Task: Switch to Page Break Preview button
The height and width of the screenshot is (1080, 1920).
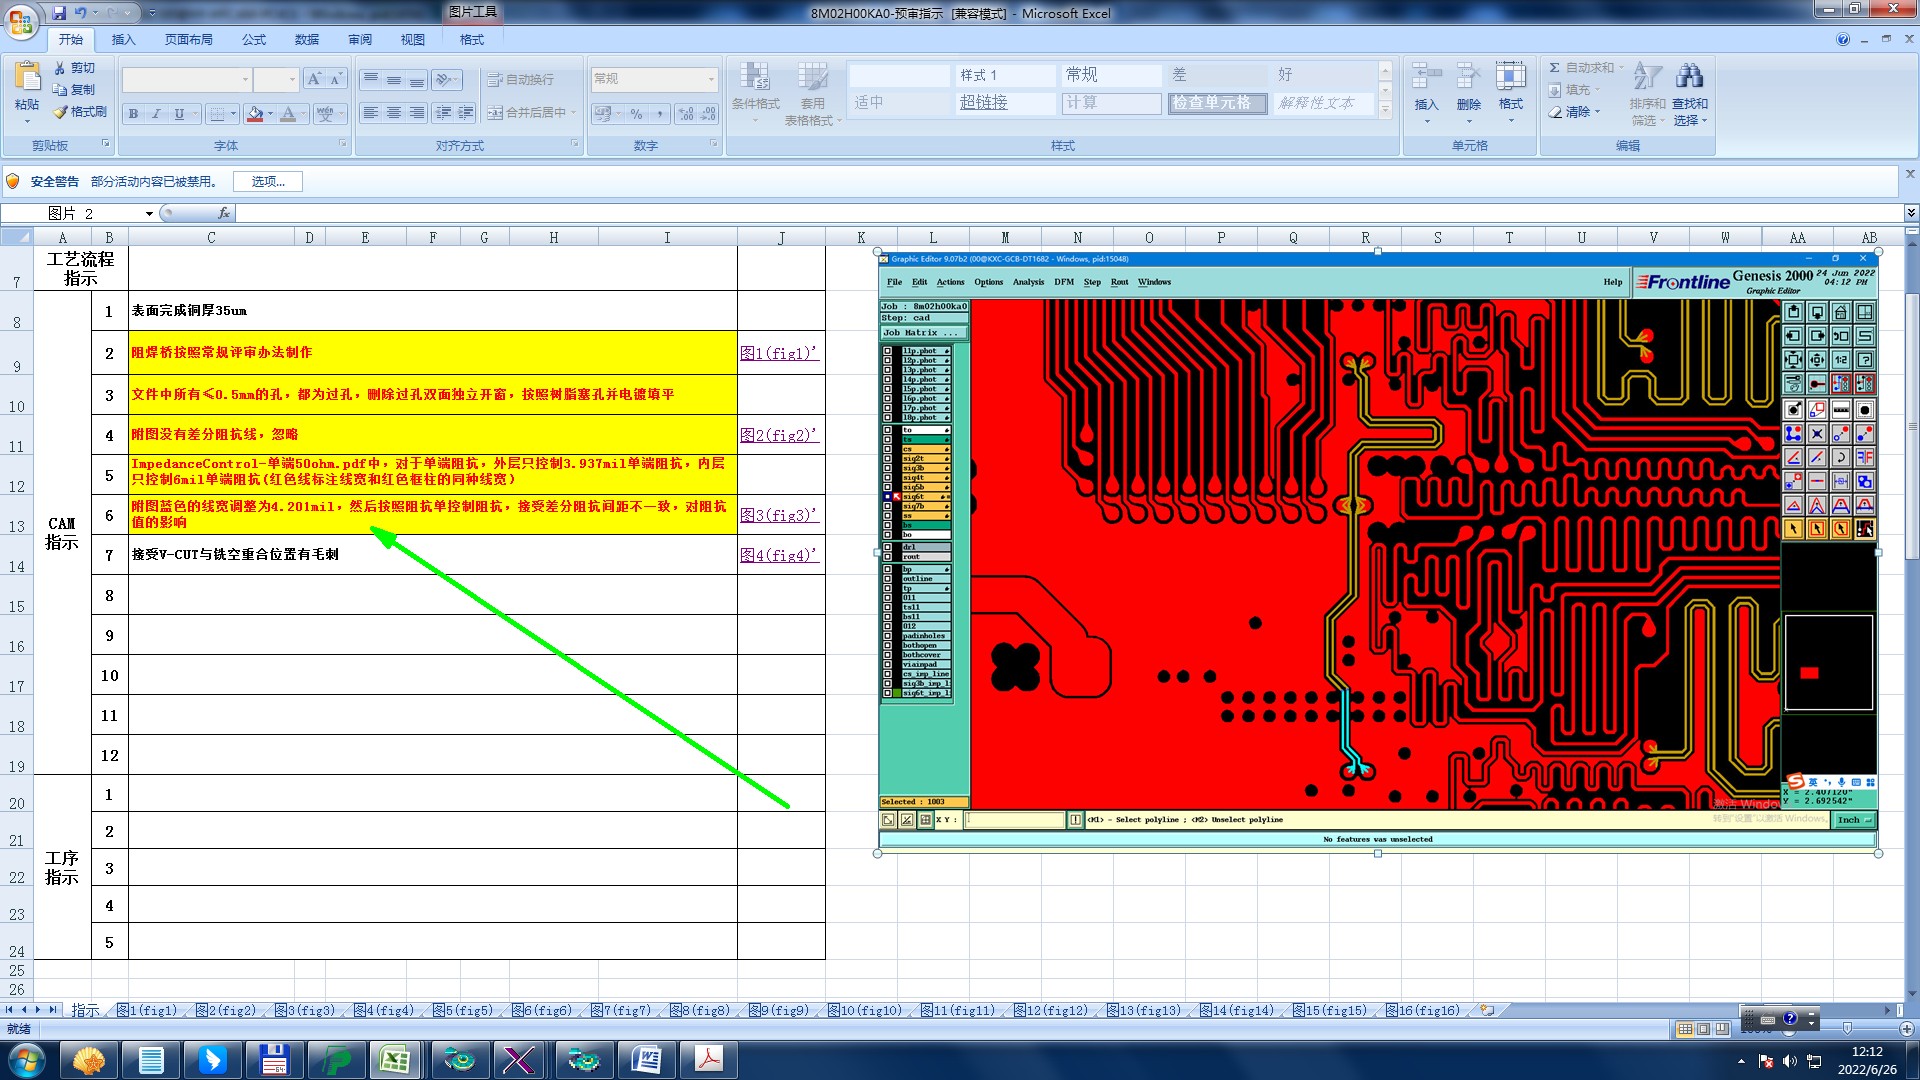Action: click(1721, 1029)
